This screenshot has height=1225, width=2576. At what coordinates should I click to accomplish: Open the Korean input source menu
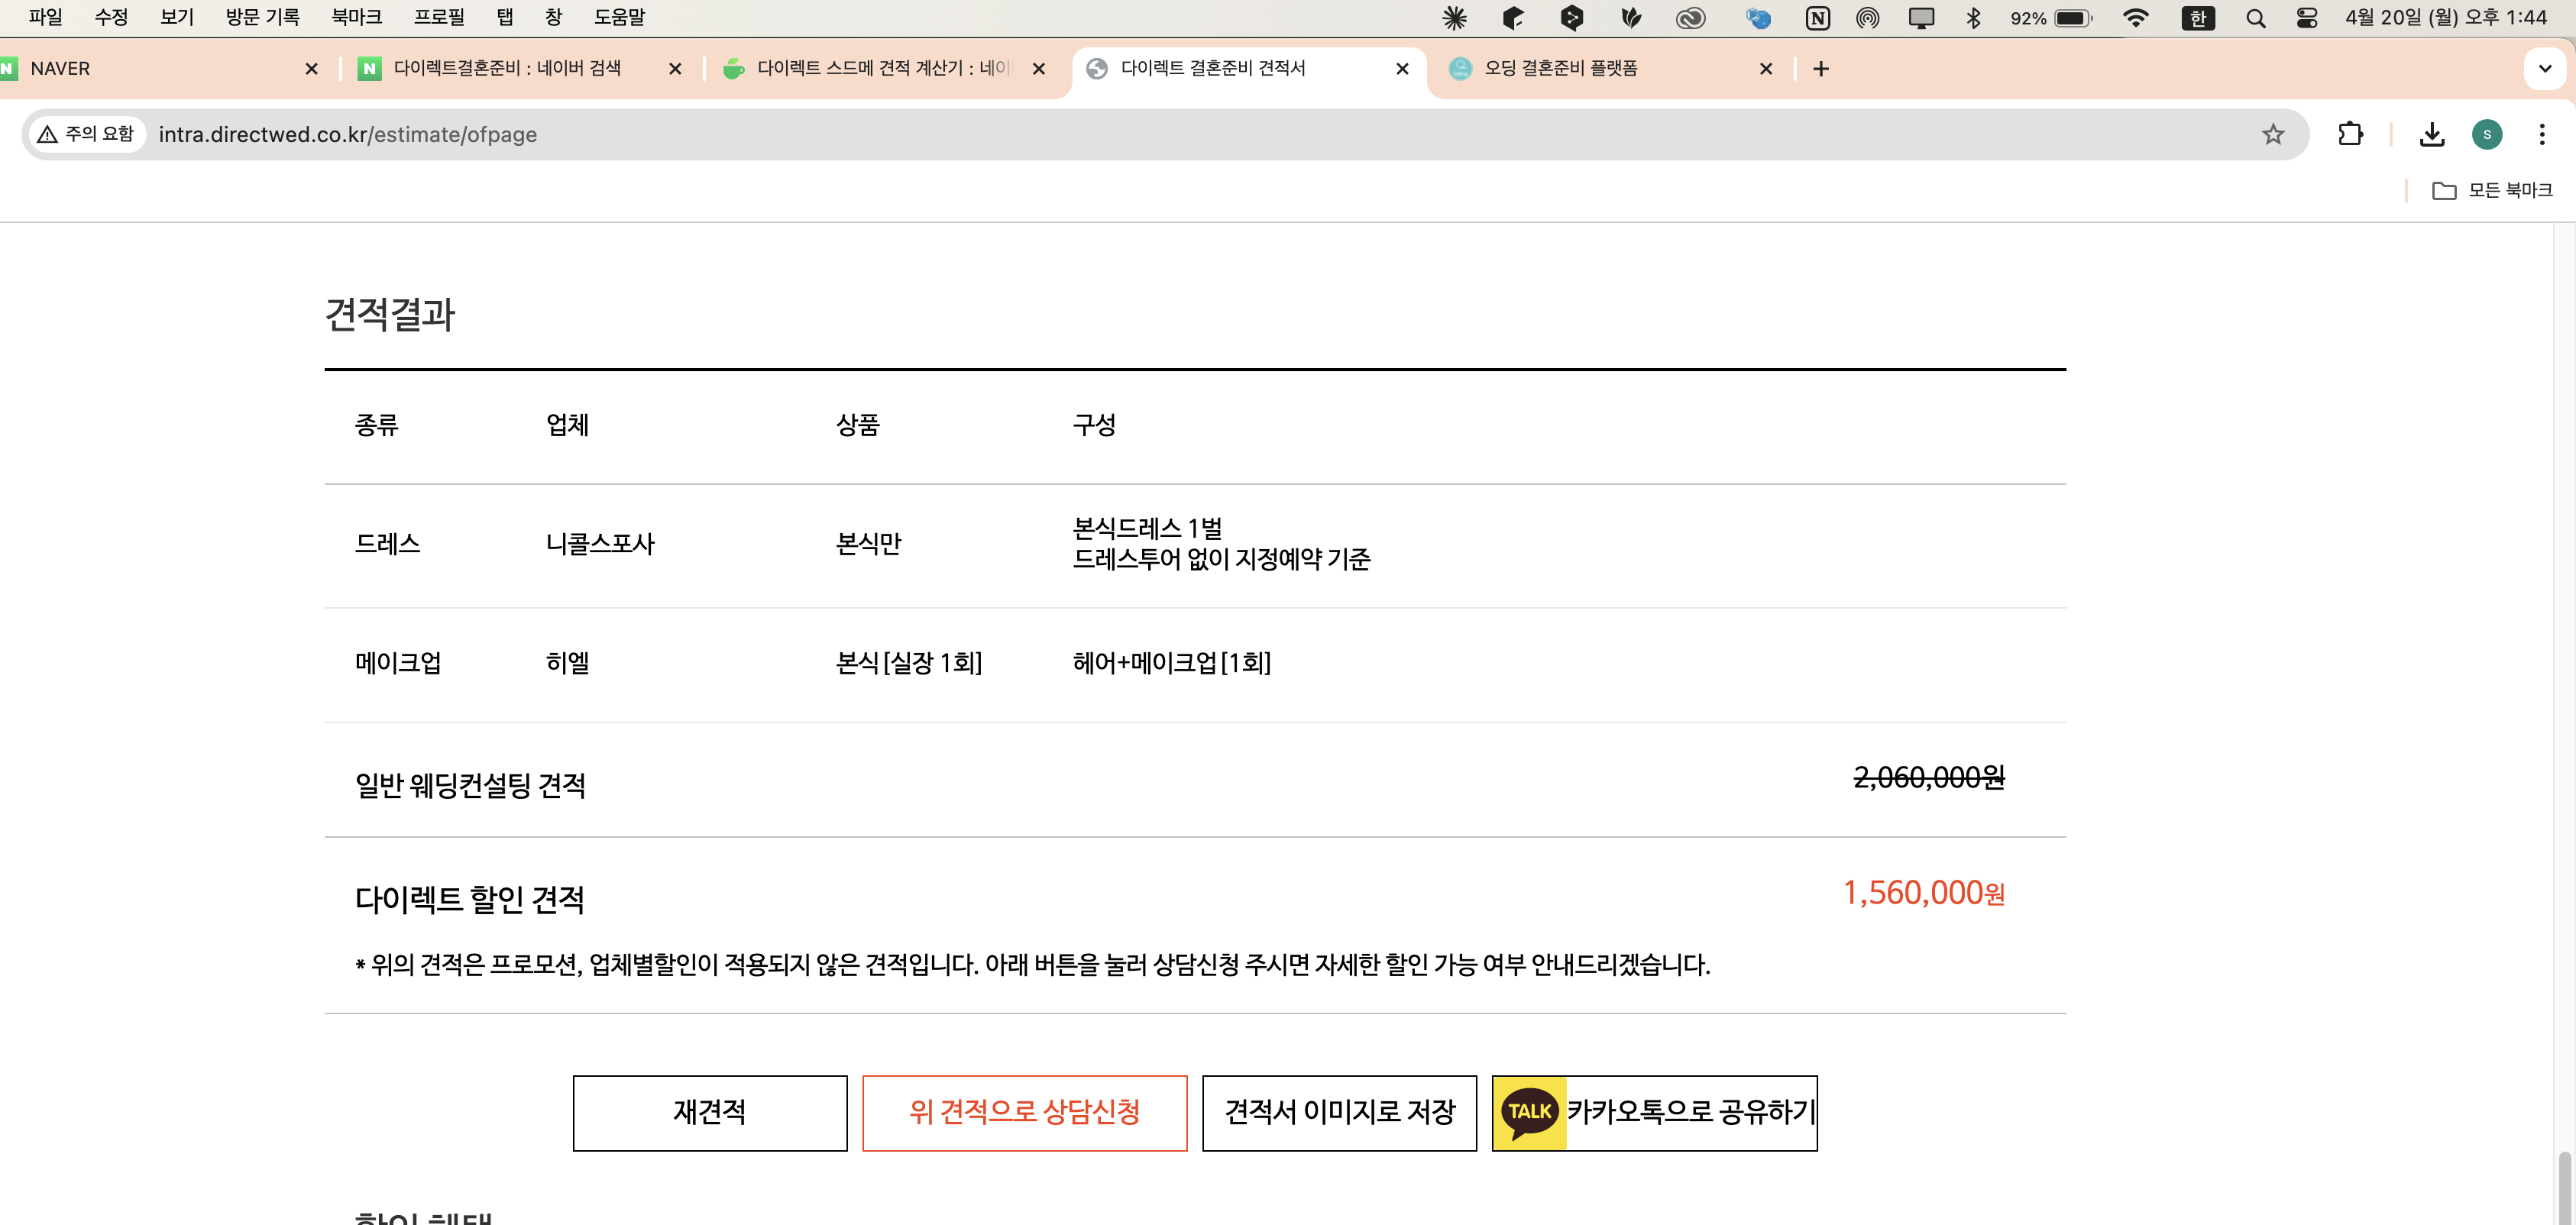pyautogui.click(x=2197, y=17)
